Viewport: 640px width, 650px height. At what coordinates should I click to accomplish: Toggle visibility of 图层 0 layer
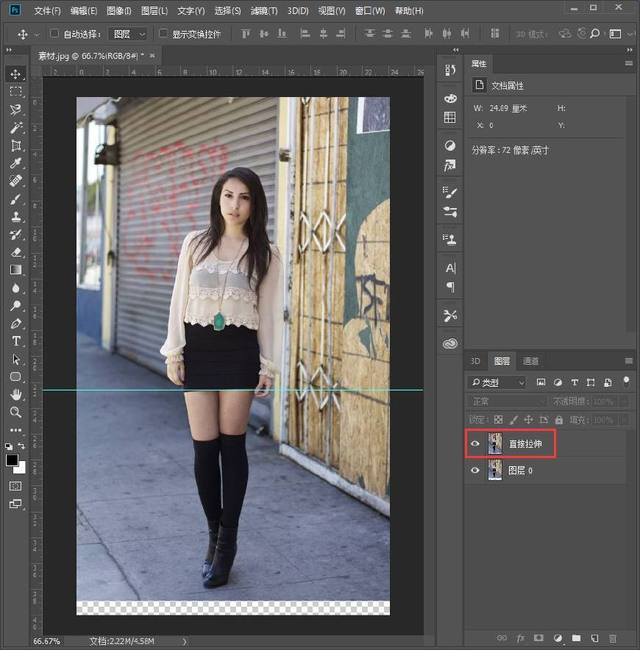[475, 470]
